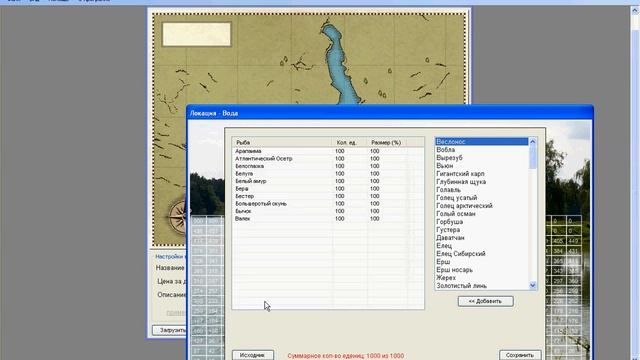Select 'Голый осман' in the fish list

point(482,213)
